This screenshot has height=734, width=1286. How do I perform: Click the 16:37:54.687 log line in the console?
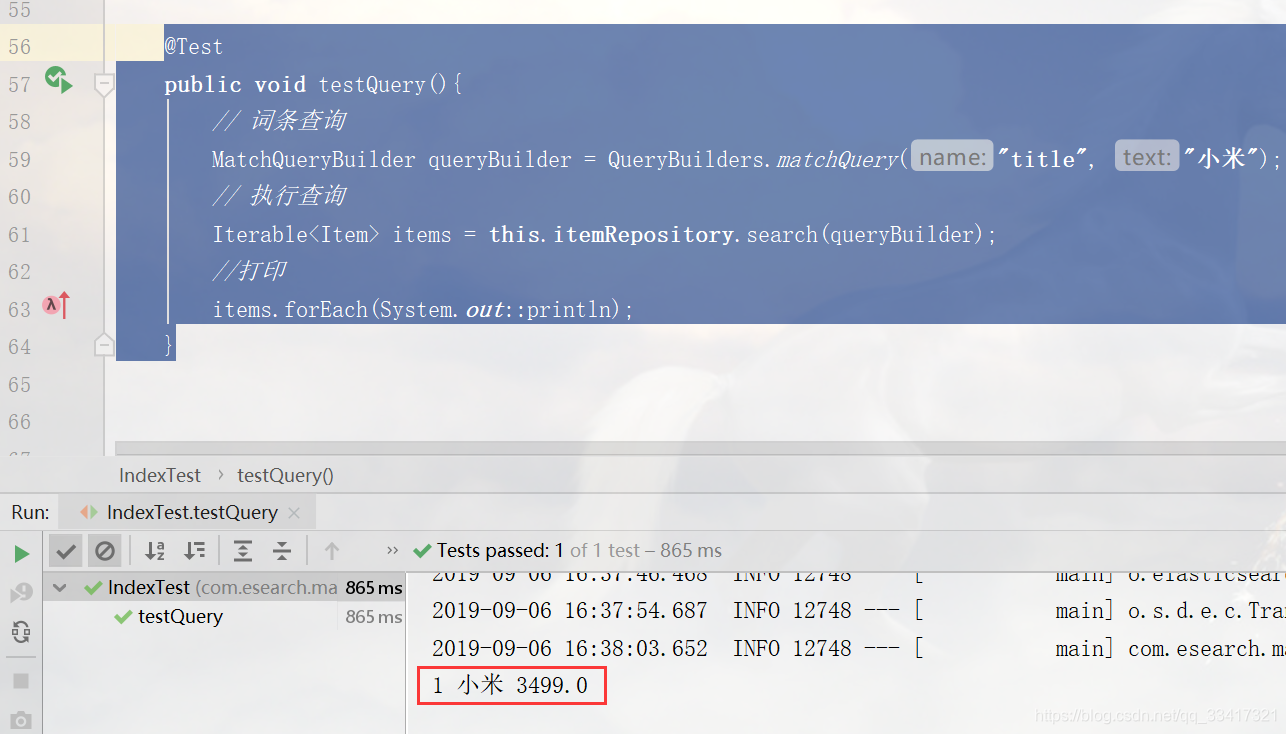pyautogui.click(x=858, y=611)
